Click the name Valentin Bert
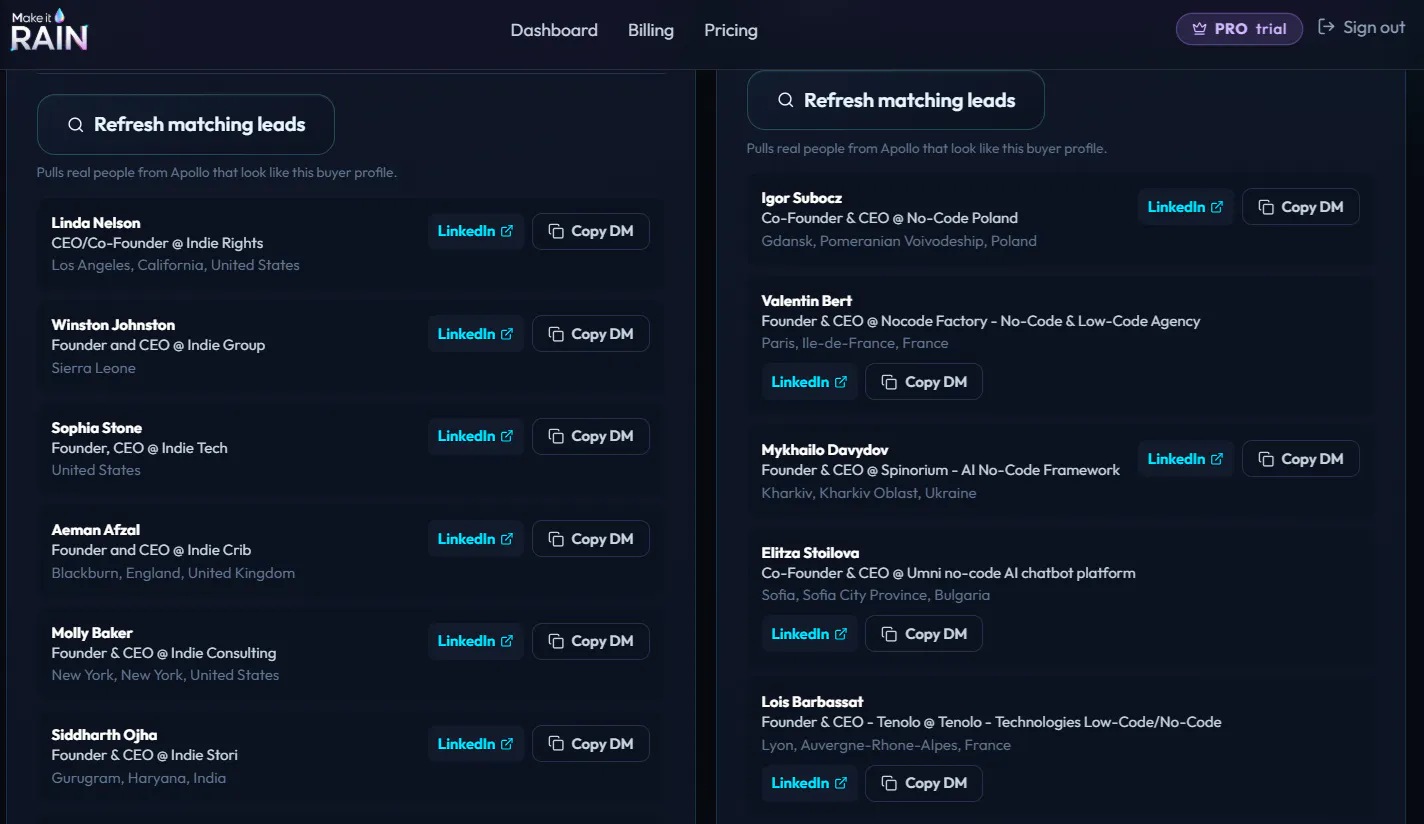The height and width of the screenshot is (824, 1424). click(x=807, y=301)
